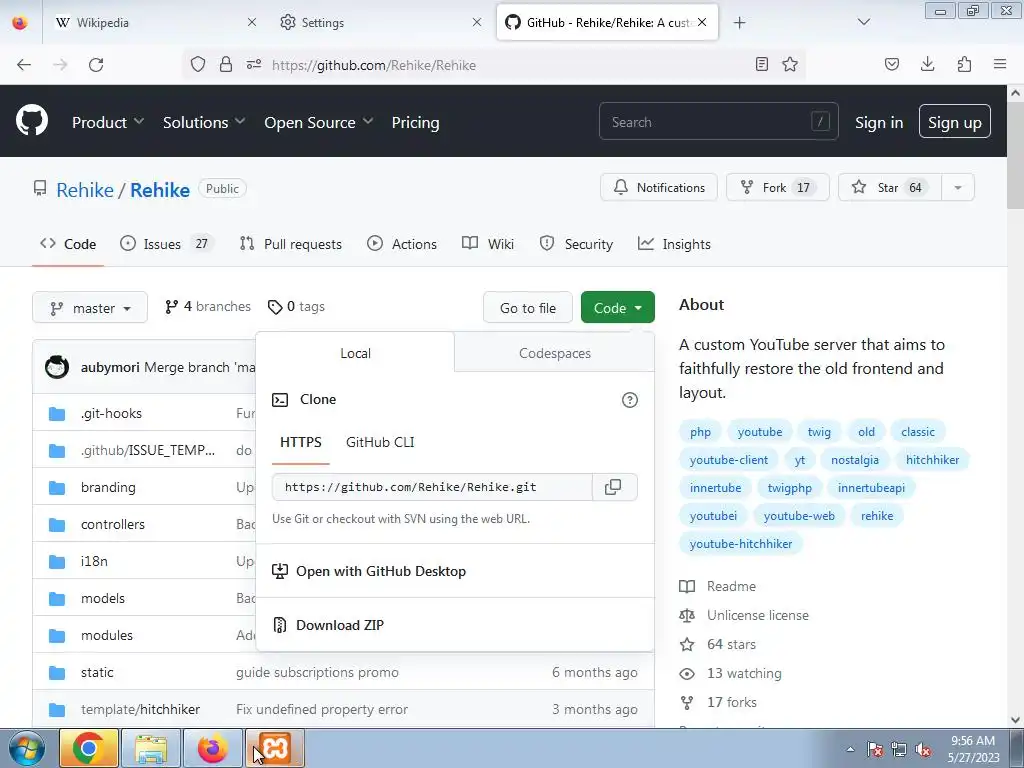This screenshot has width=1024, height=768.
Task: Click the GitHub search field
Action: (718, 121)
